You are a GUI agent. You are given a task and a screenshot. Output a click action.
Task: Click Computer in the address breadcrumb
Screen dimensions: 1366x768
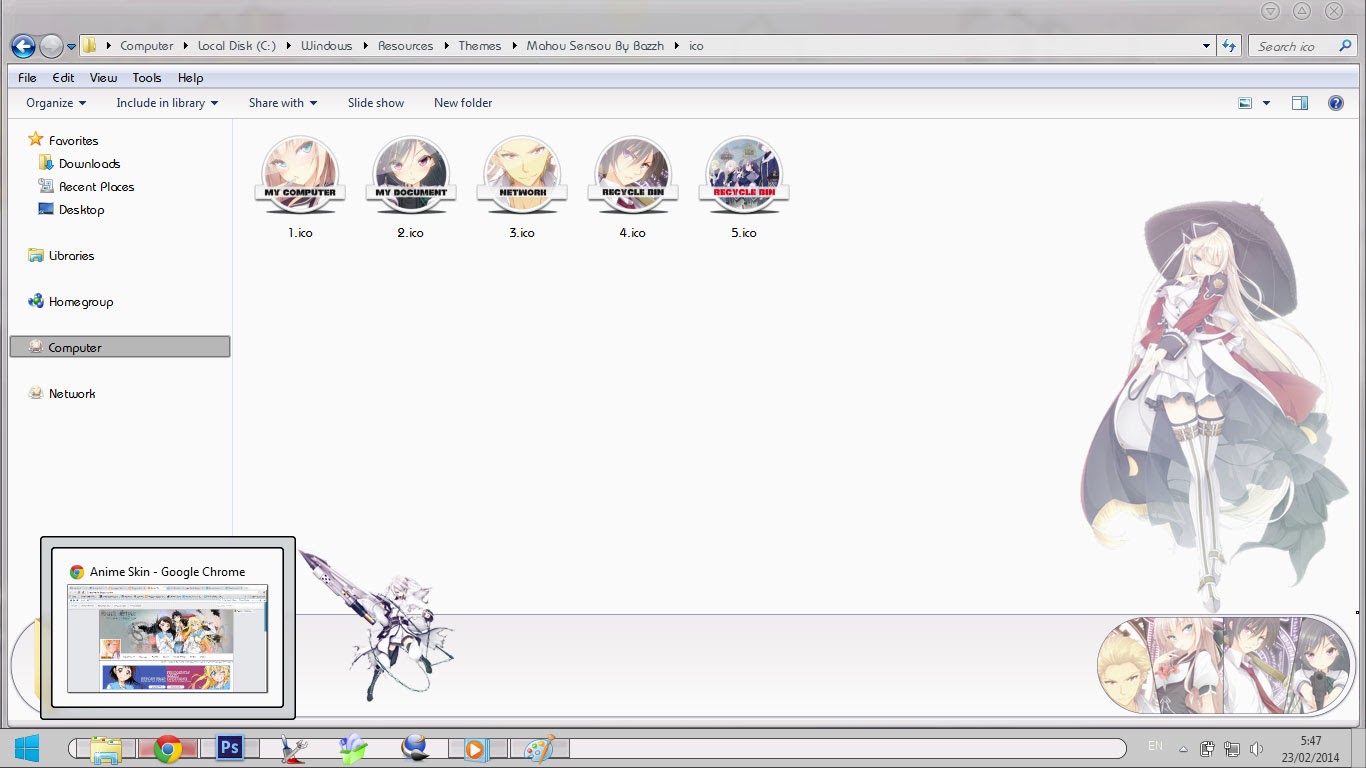(146, 46)
